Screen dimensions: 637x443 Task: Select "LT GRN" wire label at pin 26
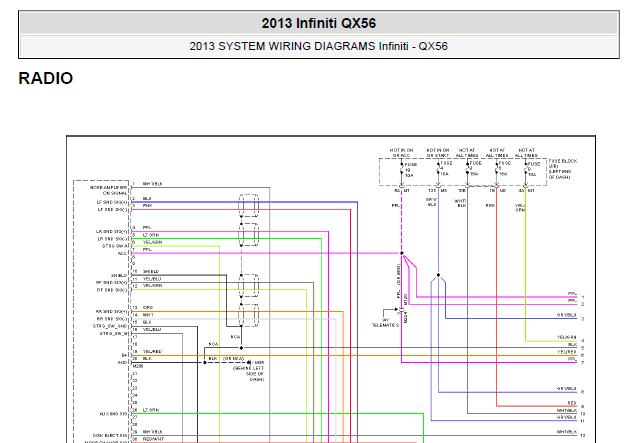(x=151, y=410)
